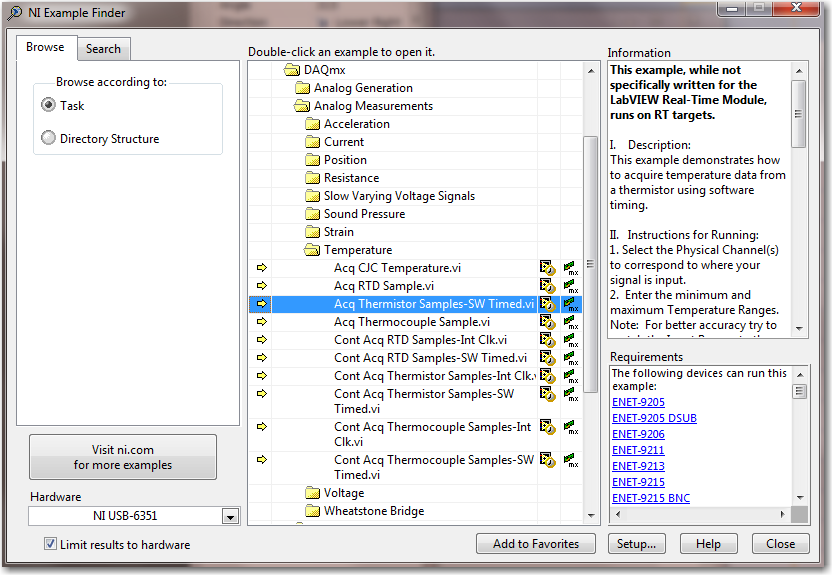Click the yellow arrow beside Cont Acq Thermocouple Samples-SW Timed.vi

[x=262, y=460]
